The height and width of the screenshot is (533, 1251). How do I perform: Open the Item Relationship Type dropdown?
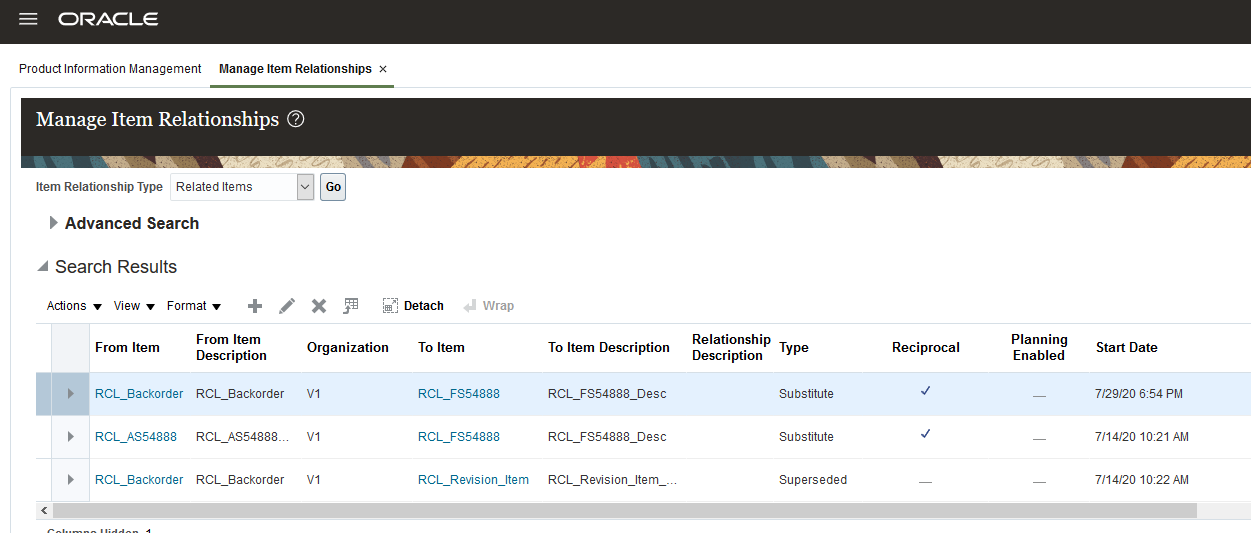click(306, 187)
